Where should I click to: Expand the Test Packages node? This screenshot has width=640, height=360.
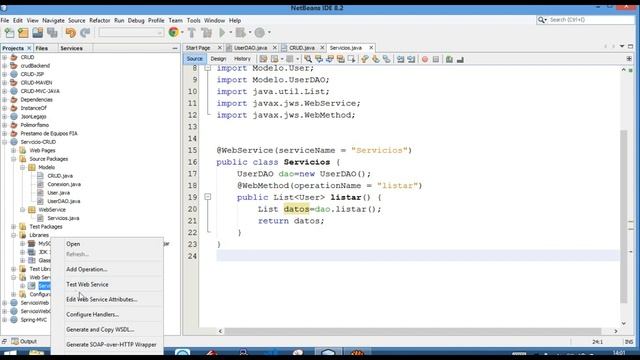pos(13,227)
